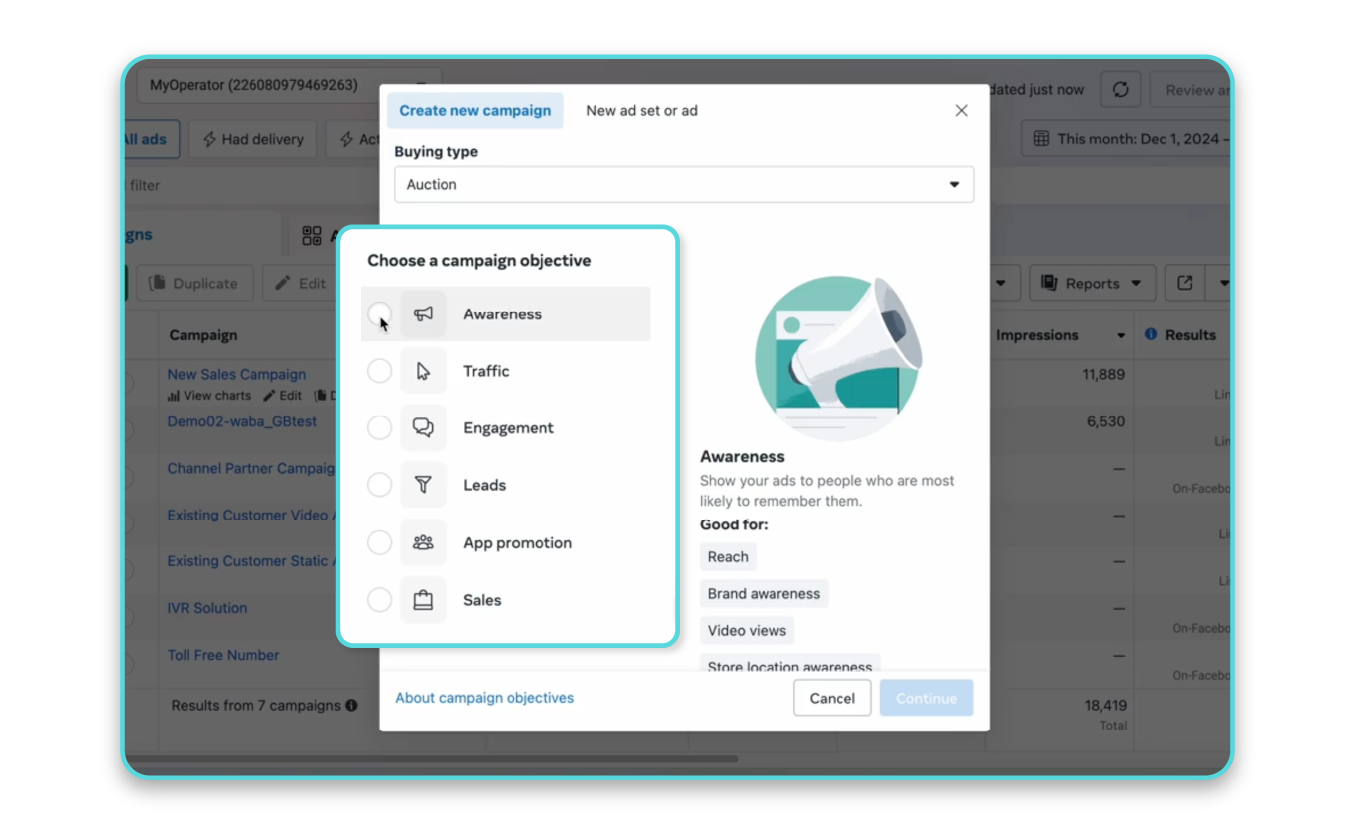This screenshot has width=1355, height=834.
Task: Click the Brand awareness tag
Action: [x=764, y=594]
